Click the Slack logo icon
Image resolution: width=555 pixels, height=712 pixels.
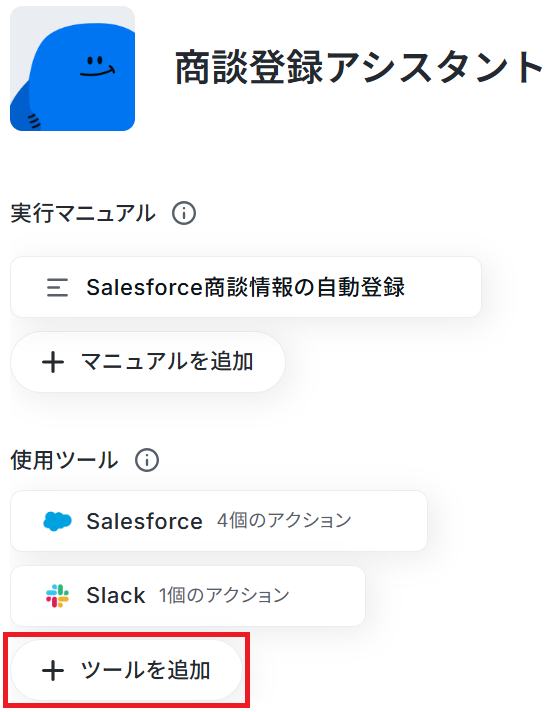tap(57, 596)
